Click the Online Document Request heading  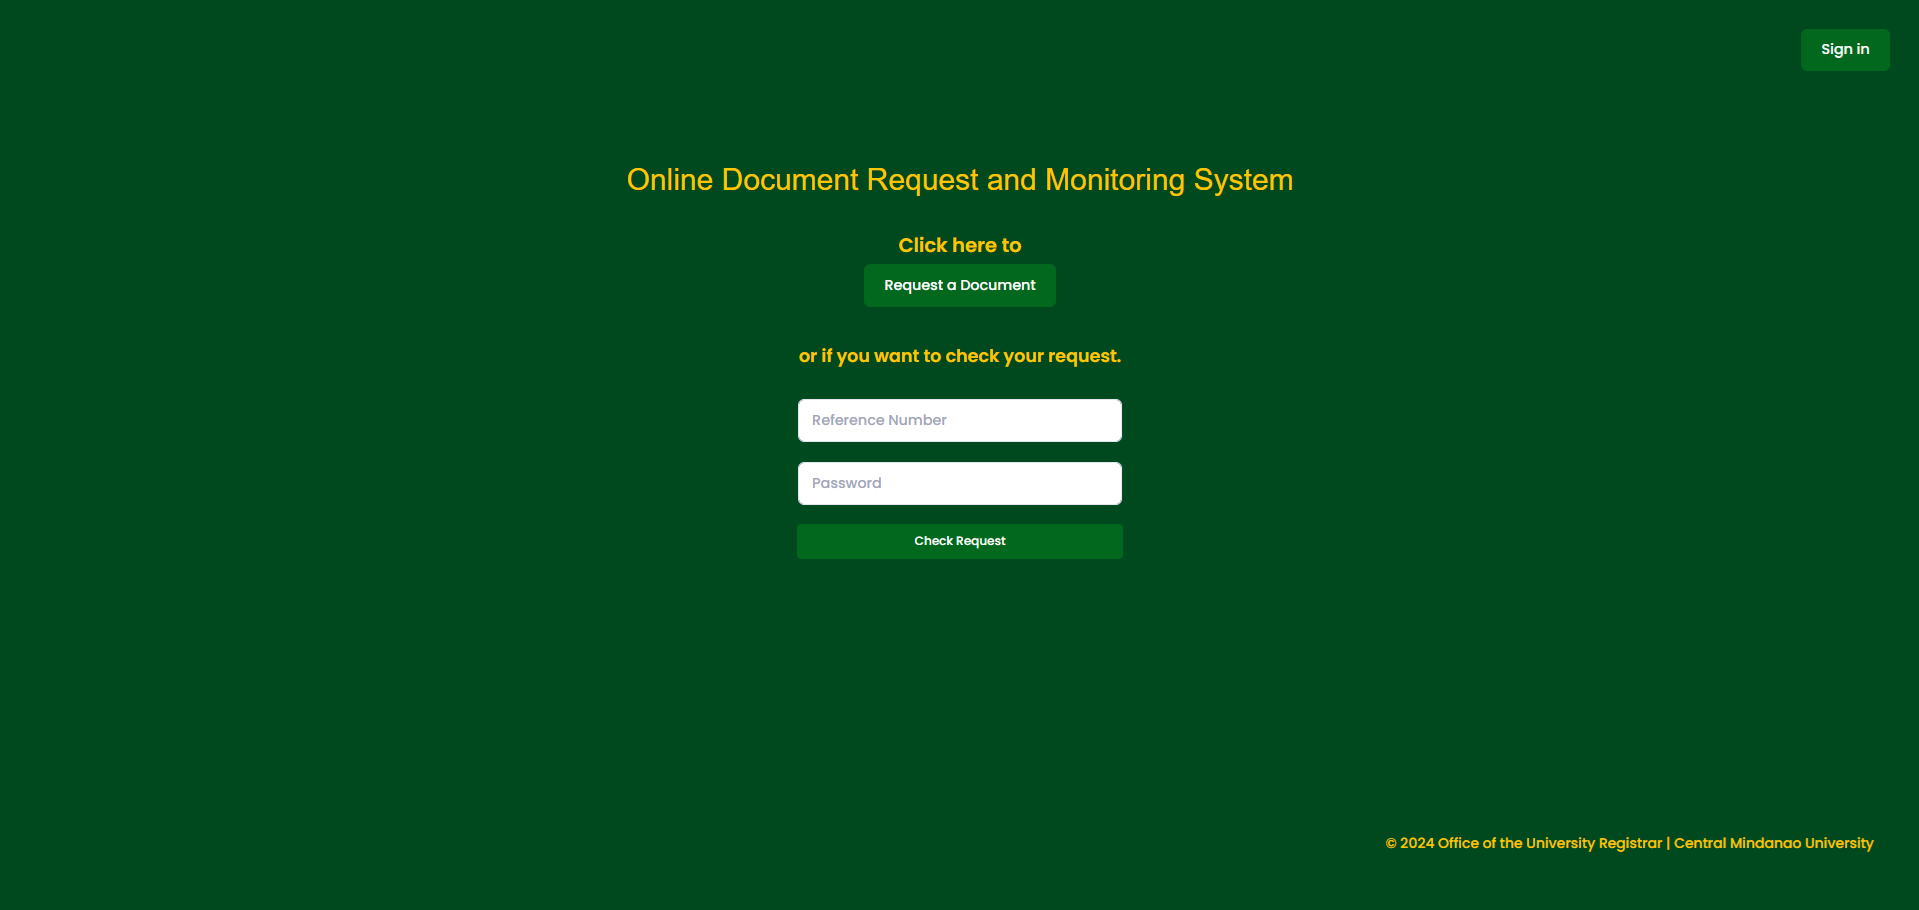958,180
